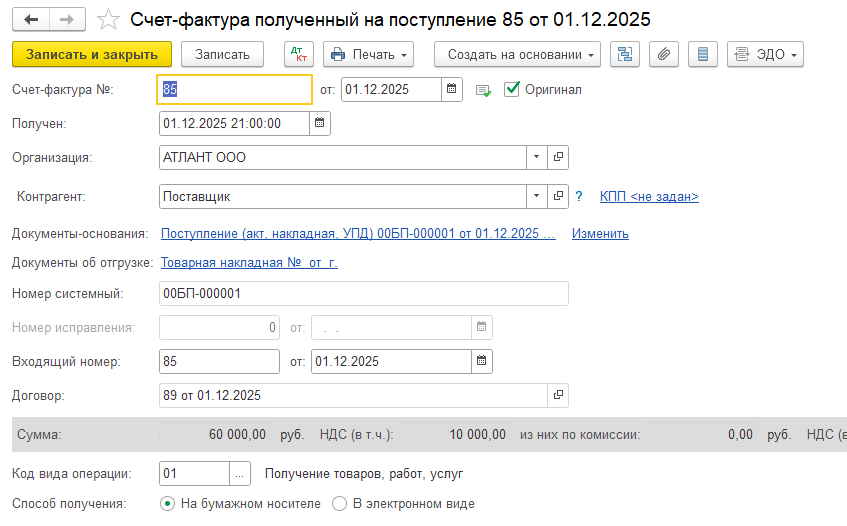Toggle the Оригинал checkbox
The height and width of the screenshot is (526, 847).
coord(512,89)
